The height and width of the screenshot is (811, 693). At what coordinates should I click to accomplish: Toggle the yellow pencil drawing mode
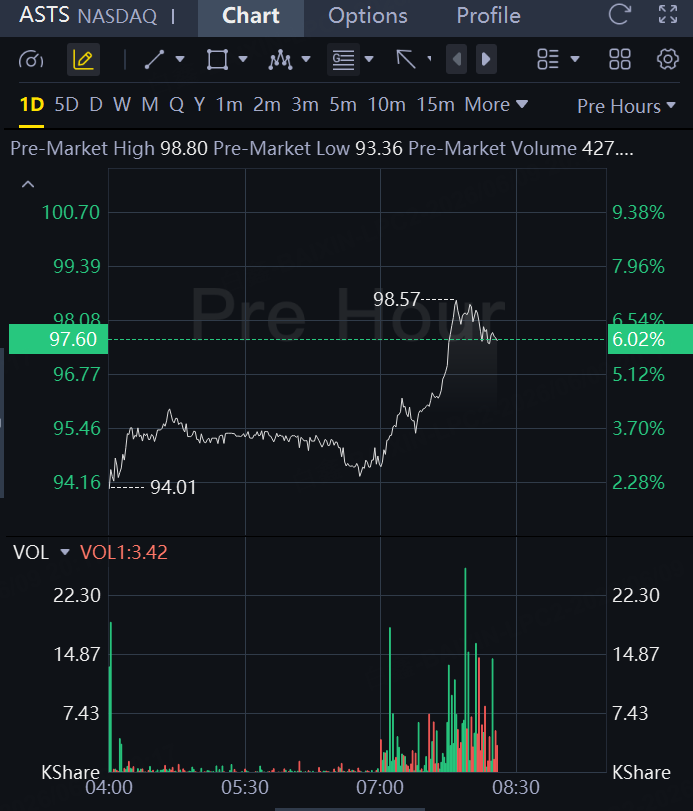(x=83, y=60)
